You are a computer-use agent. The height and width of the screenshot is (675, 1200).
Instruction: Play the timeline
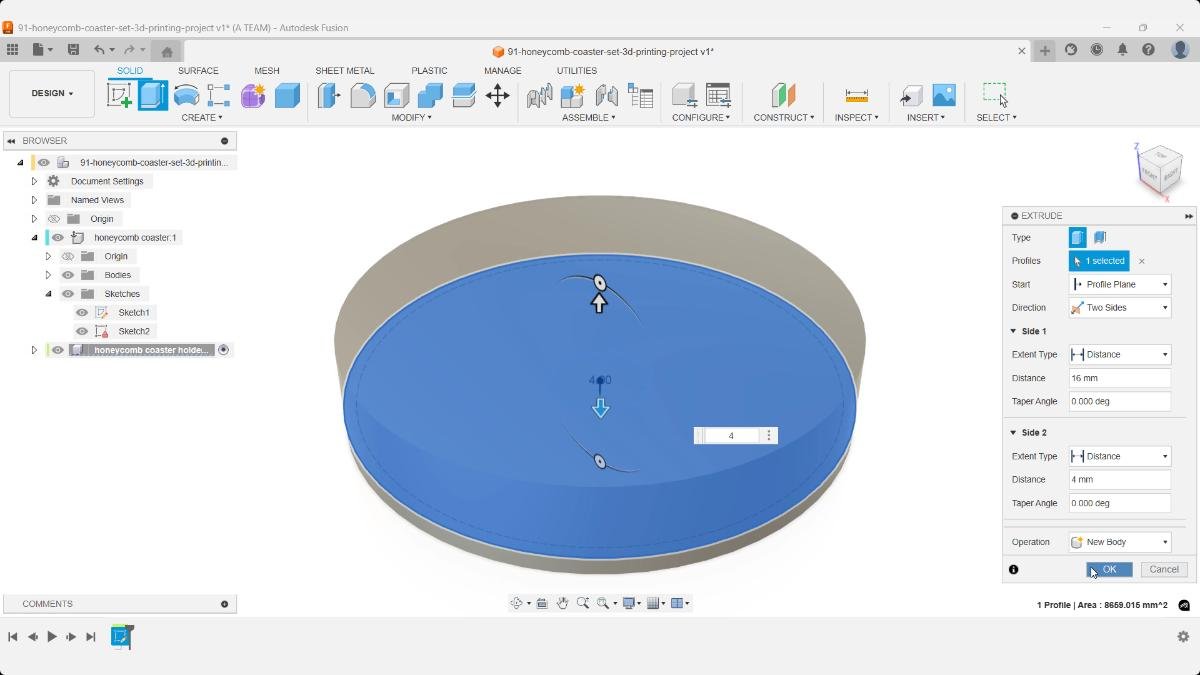(x=52, y=636)
